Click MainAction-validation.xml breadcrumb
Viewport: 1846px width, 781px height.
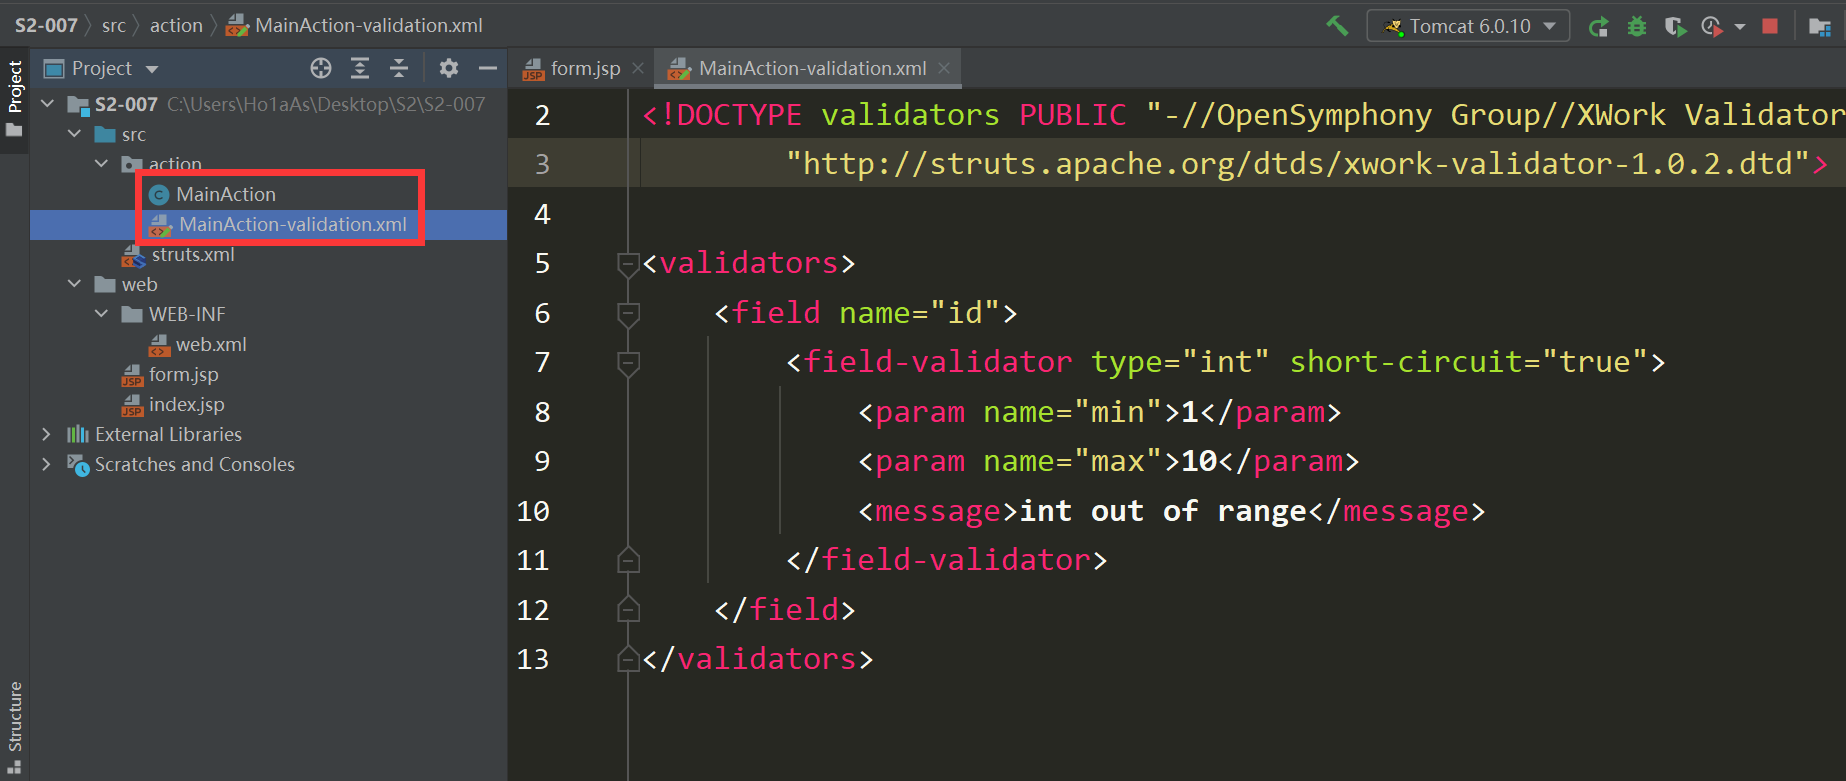[x=368, y=25]
